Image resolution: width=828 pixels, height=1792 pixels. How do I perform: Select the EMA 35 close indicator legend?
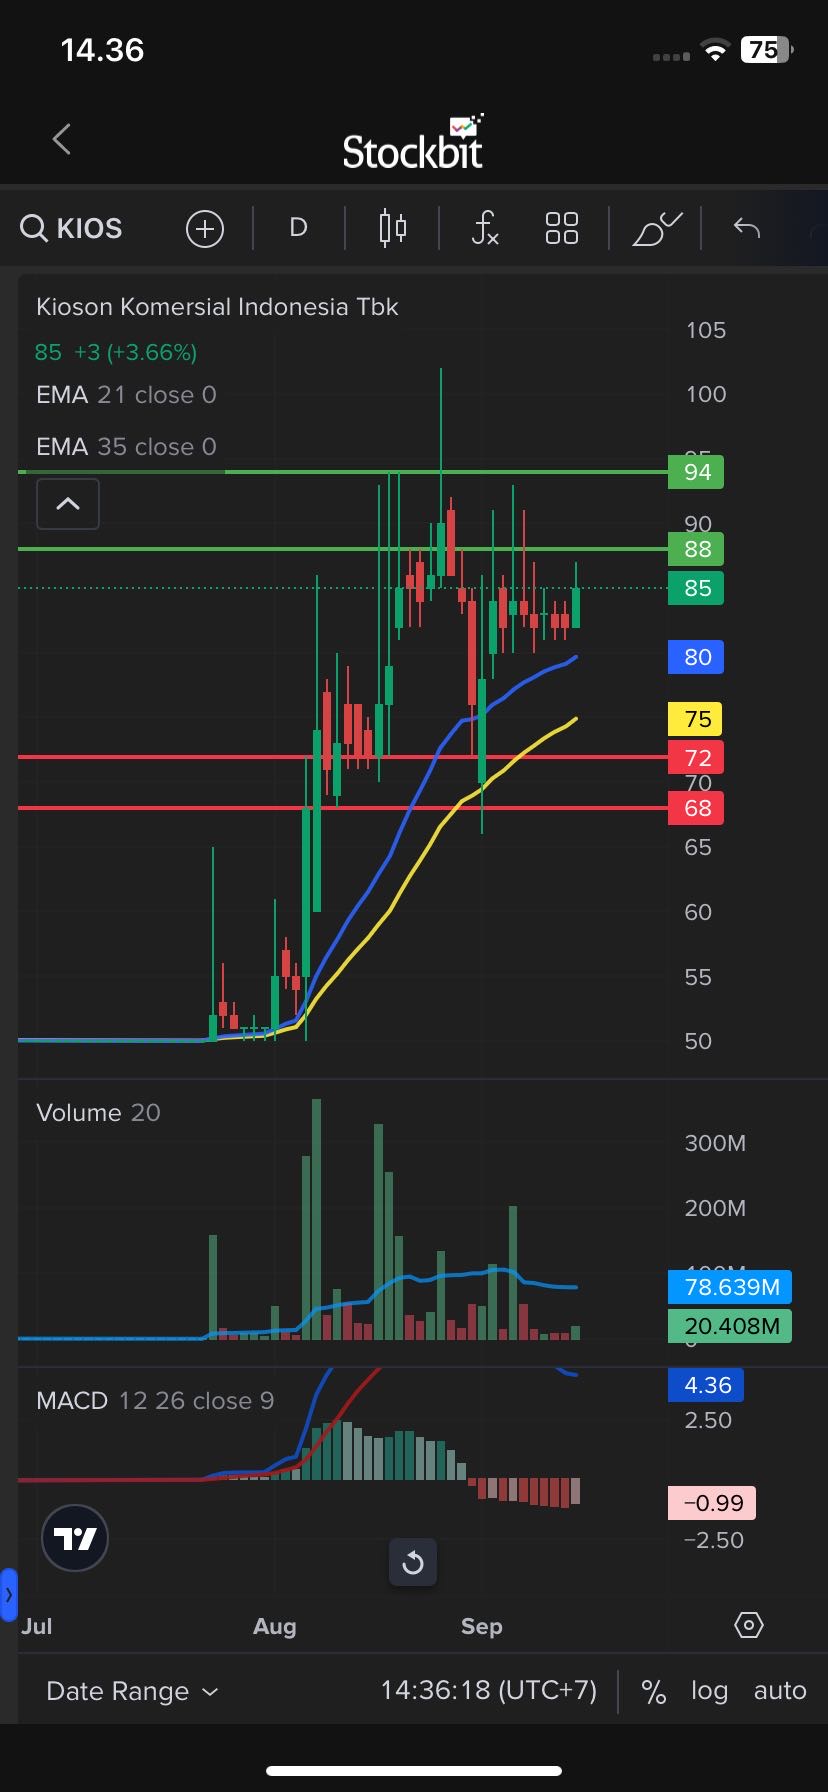coord(126,447)
